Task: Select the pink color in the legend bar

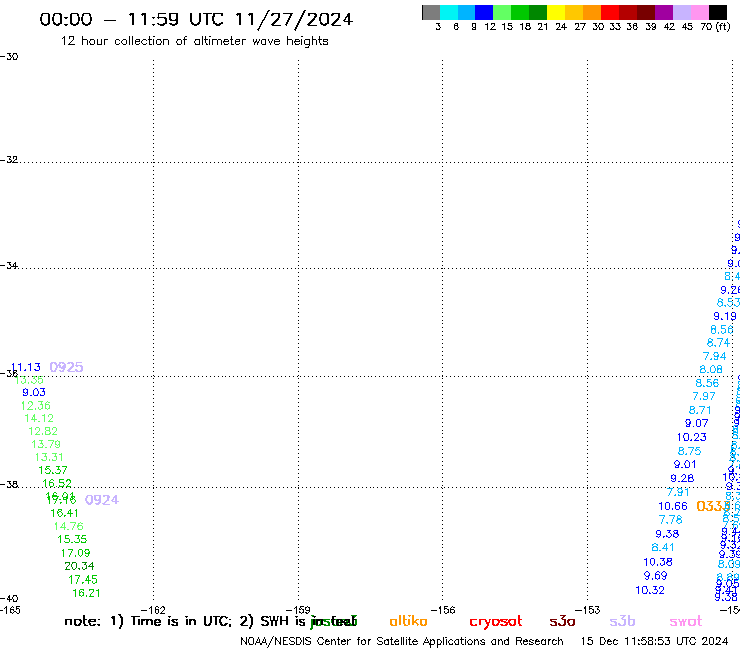Action: point(700,12)
